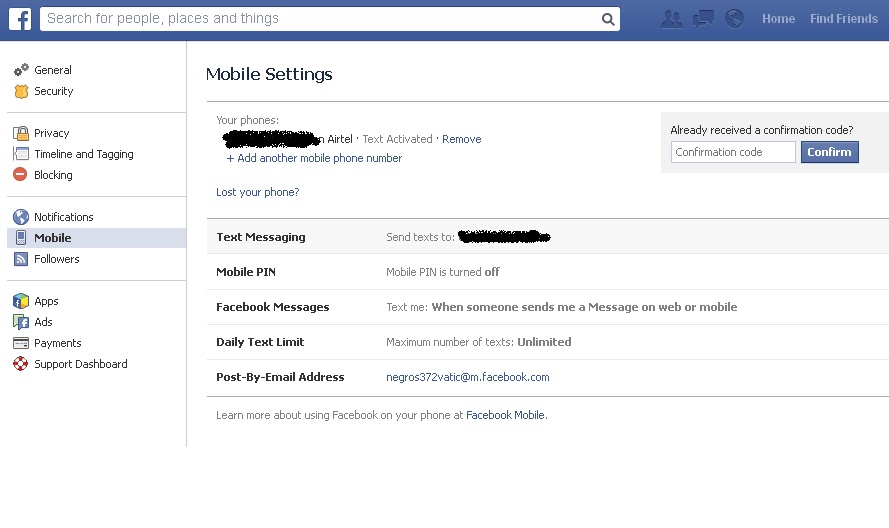
Task: Click the 'Text Activated' status text
Action: [397, 139]
